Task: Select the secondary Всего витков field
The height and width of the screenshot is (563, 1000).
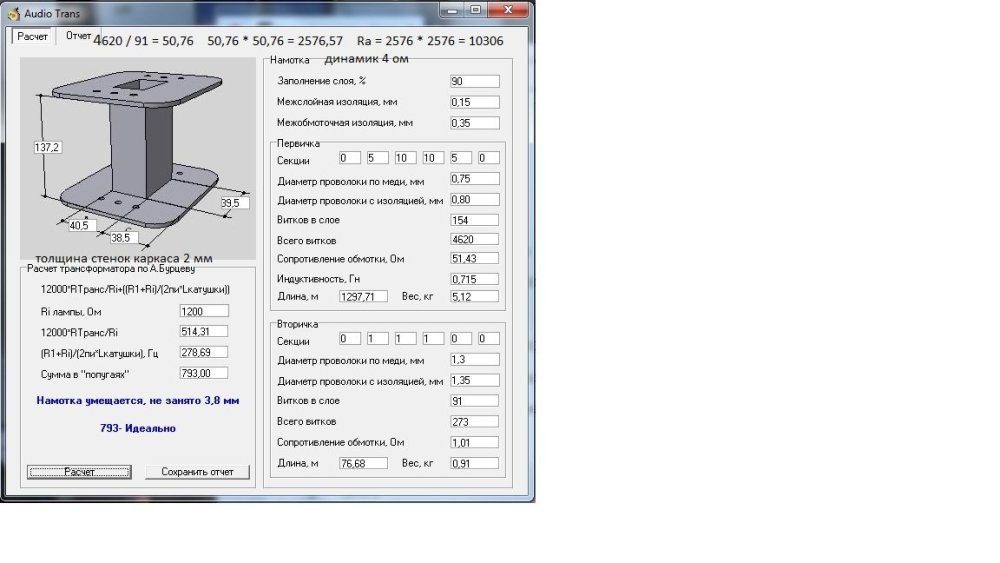Action: (473, 421)
